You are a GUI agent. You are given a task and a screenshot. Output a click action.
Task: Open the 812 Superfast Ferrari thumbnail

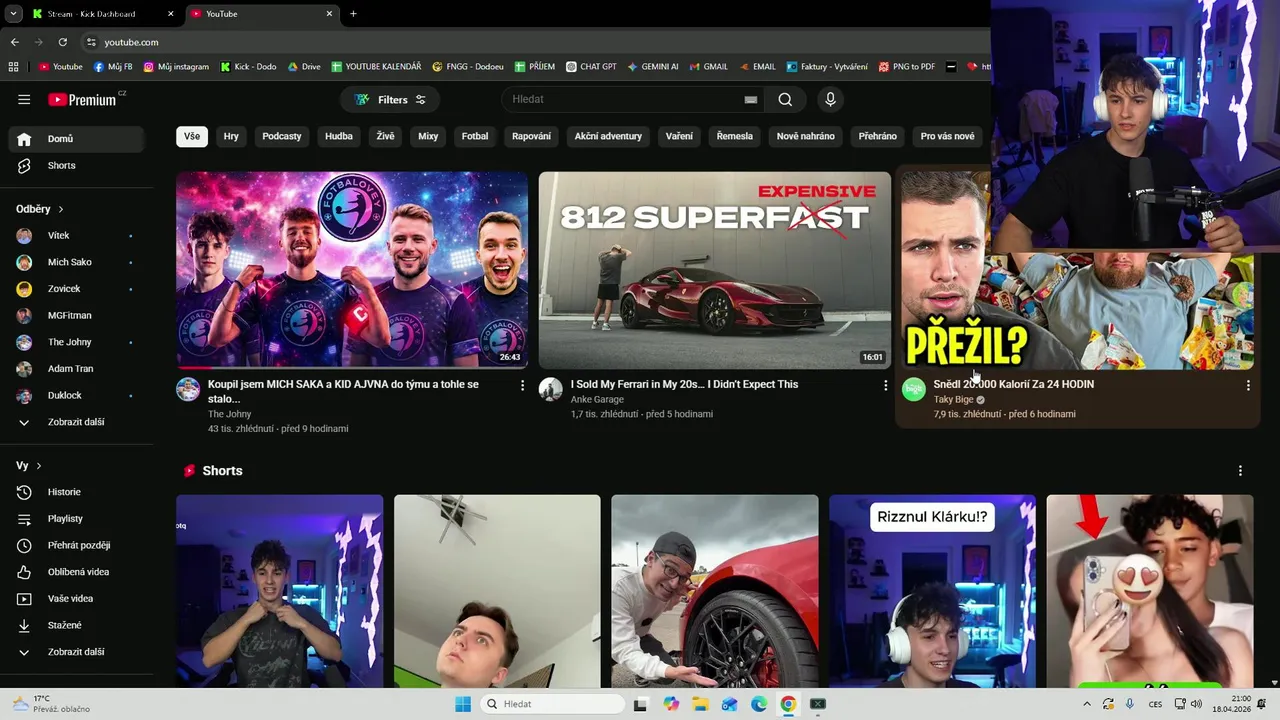coord(714,270)
